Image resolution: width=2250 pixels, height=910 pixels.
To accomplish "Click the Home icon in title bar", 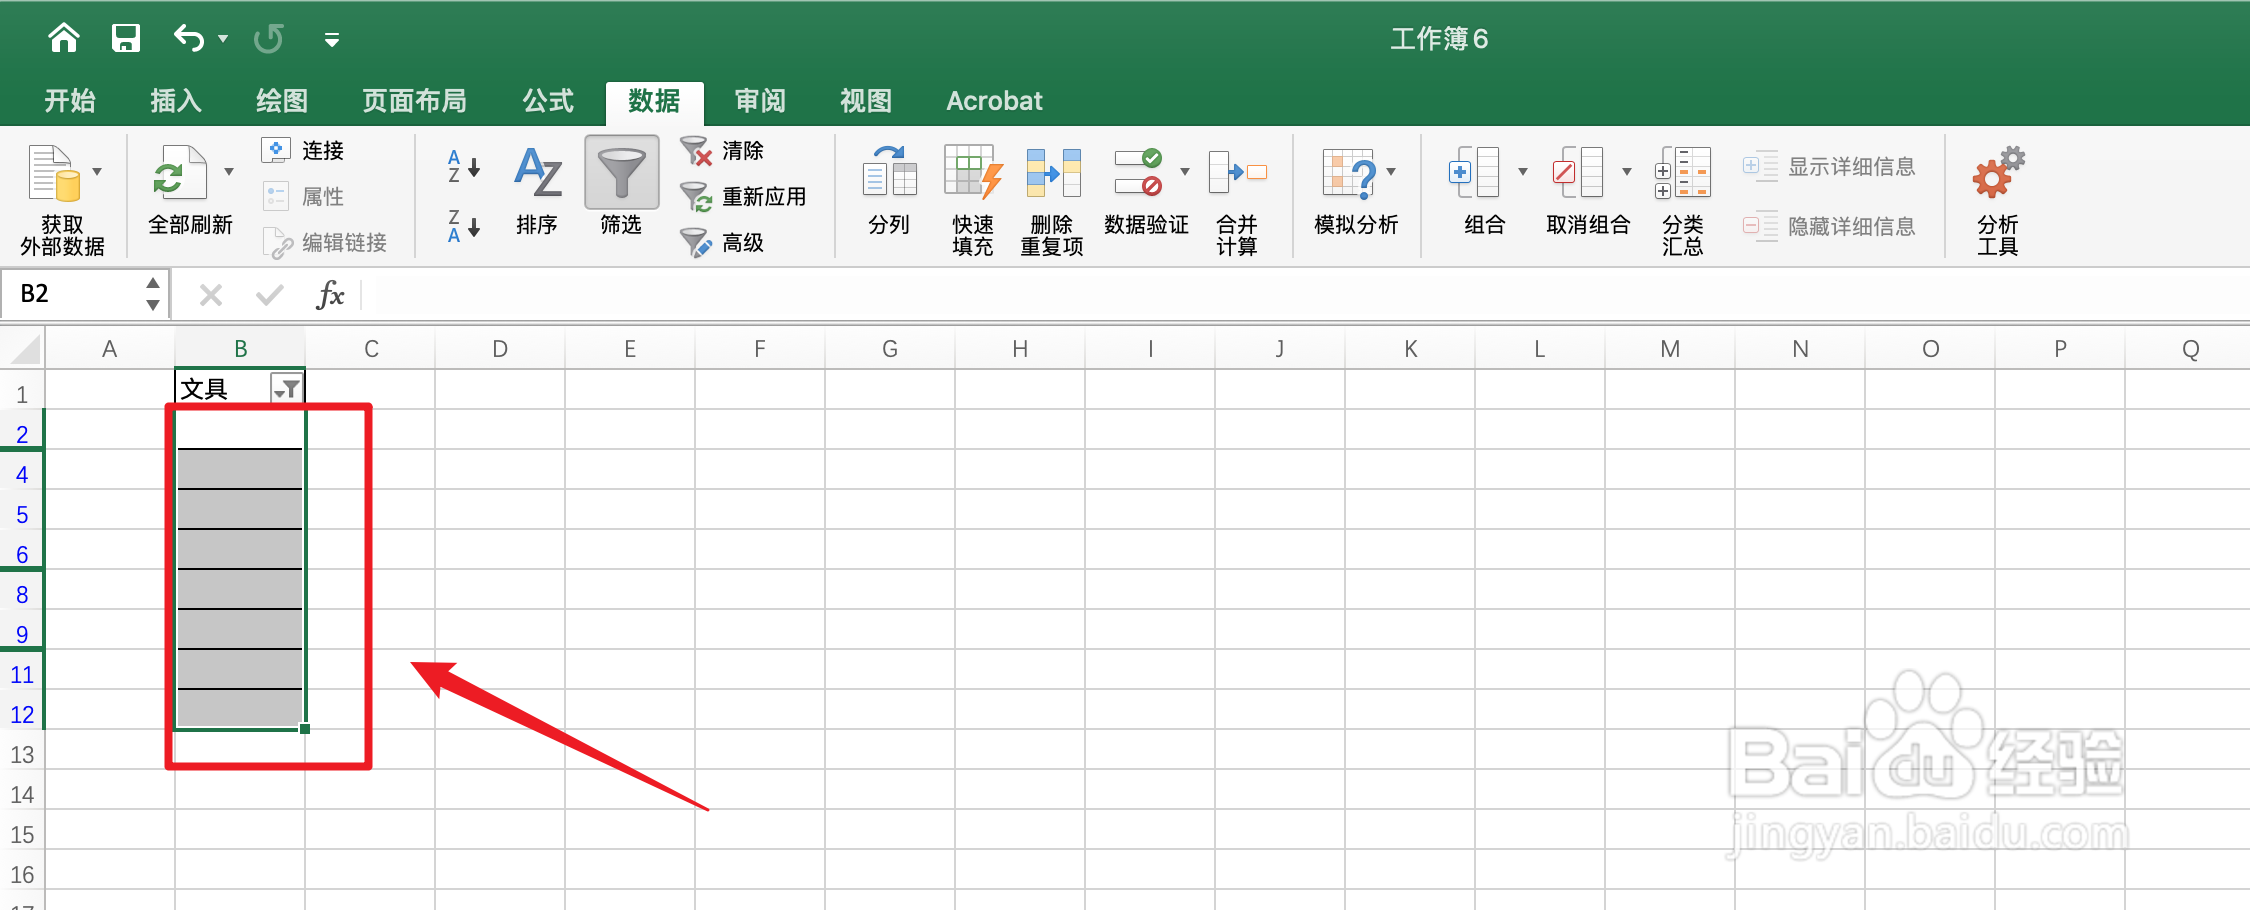I will (x=64, y=38).
